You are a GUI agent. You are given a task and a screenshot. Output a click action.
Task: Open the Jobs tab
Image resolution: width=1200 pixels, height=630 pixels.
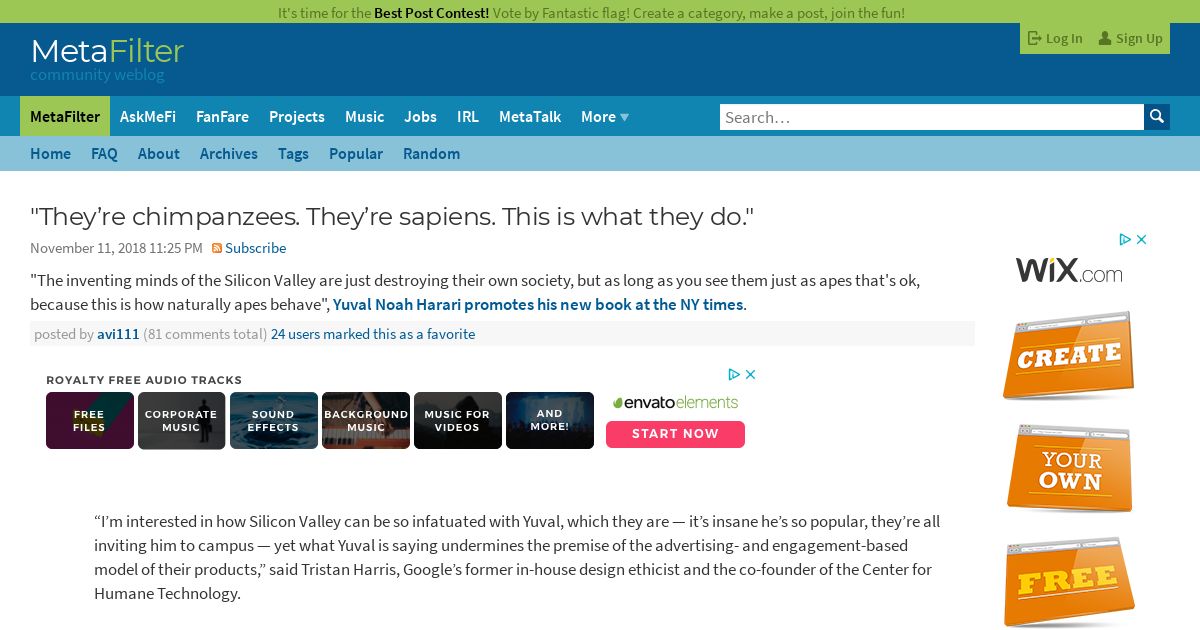(x=420, y=117)
